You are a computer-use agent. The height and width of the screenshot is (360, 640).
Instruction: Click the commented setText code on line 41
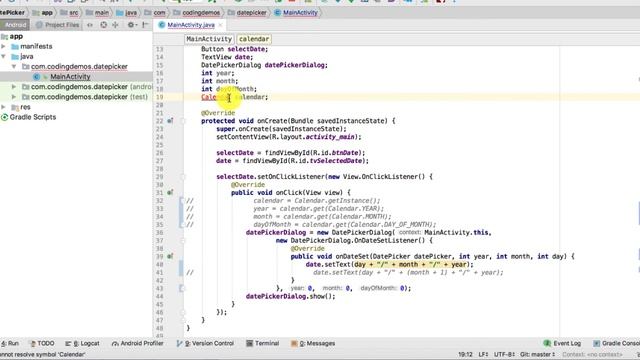[x=408, y=272]
